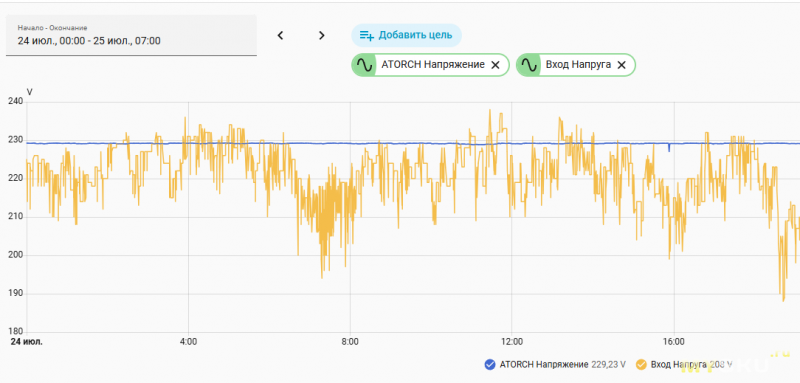Click the 12:00 time axis label
This screenshot has width=800, height=383.
point(512,342)
